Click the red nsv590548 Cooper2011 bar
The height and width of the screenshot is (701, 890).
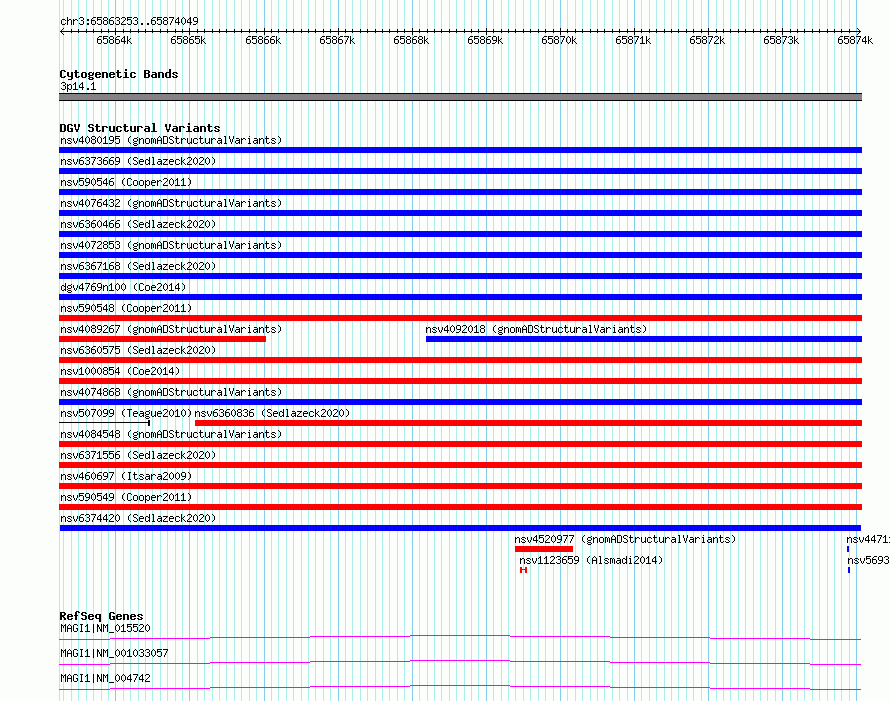pyautogui.click(x=460, y=318)
